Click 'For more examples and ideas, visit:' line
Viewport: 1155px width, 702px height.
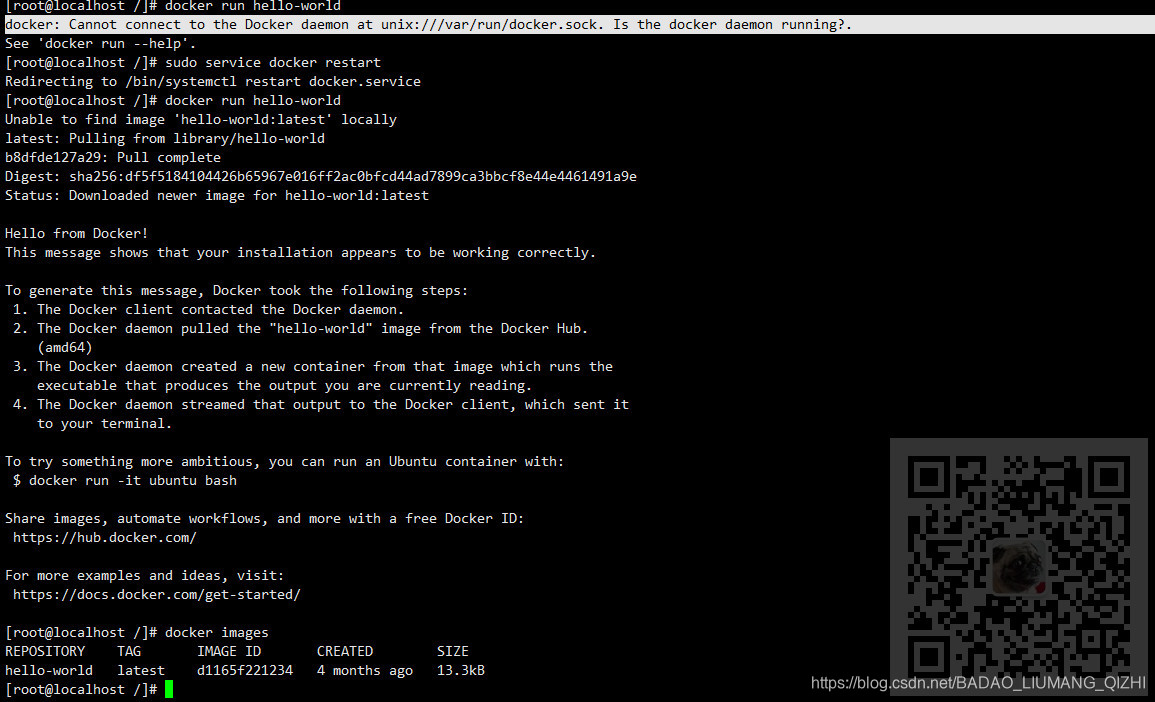coord(144,576)
